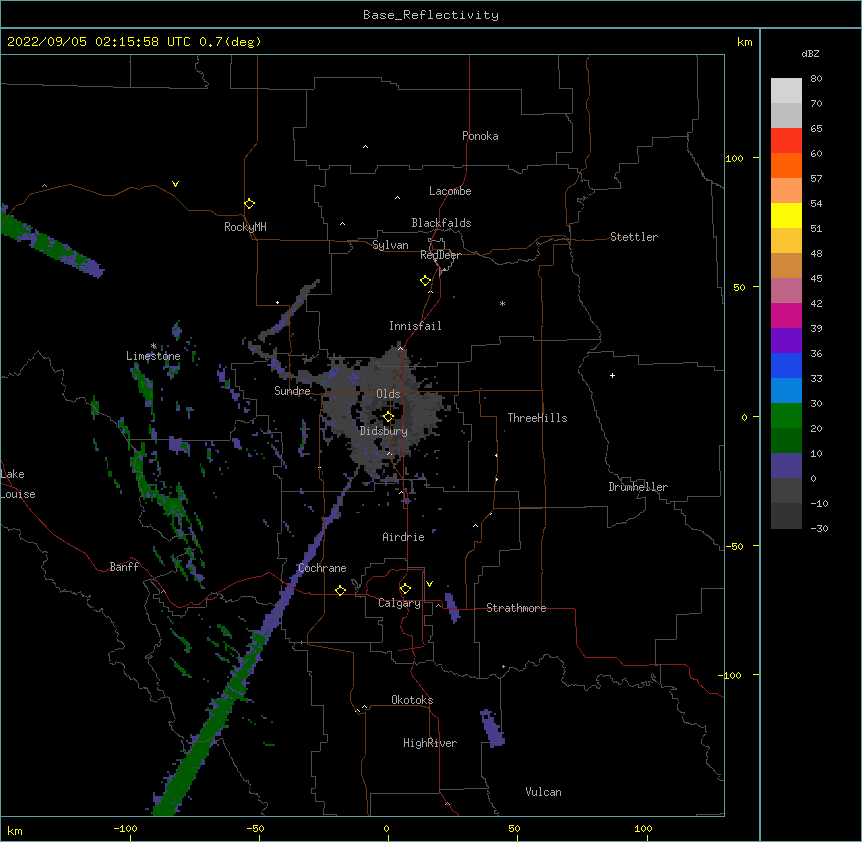Click the -100 value on the bottom axis

pos(125,828)
